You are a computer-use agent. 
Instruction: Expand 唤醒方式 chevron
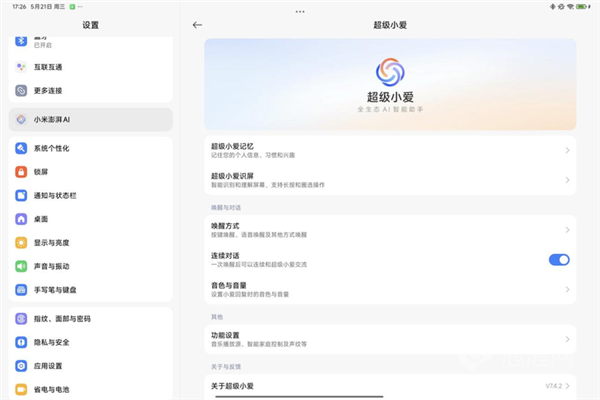(x=567, y=230)
